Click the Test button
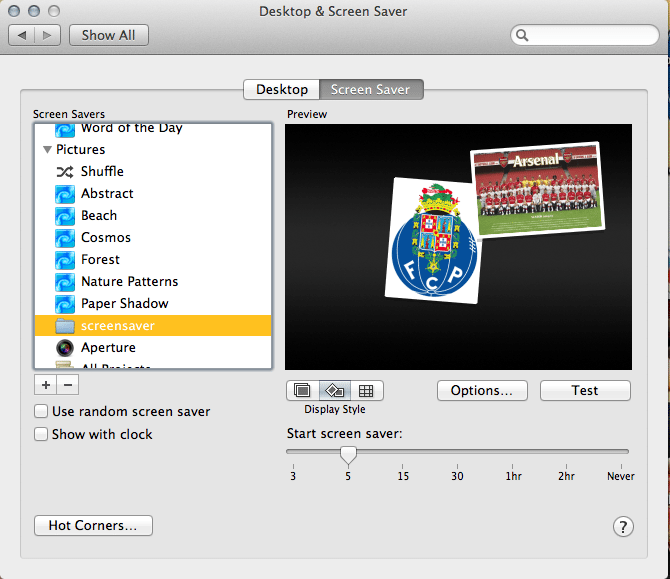The width and height of the screenshot is (670, 579). pos(585,391)
